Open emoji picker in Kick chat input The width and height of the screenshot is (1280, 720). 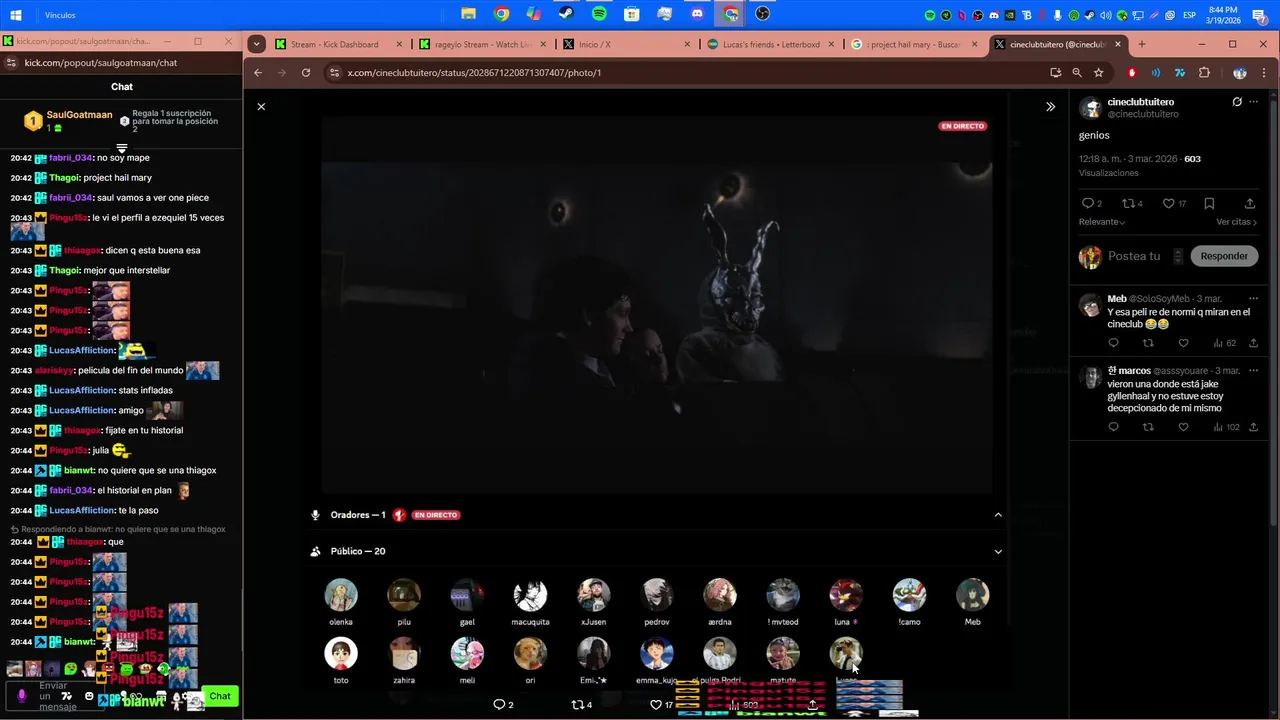tap(89, 696)
